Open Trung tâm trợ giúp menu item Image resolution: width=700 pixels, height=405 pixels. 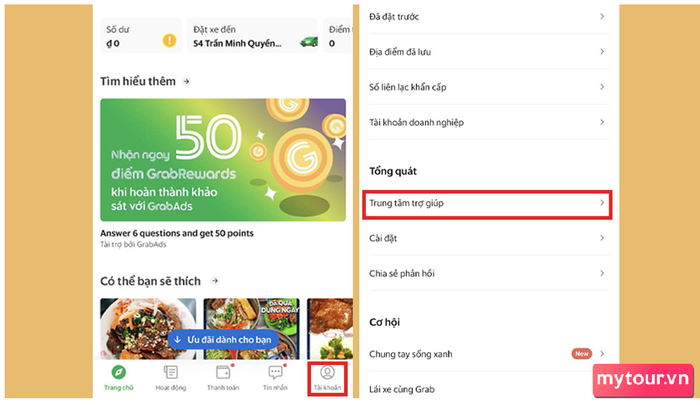(487, 204)
